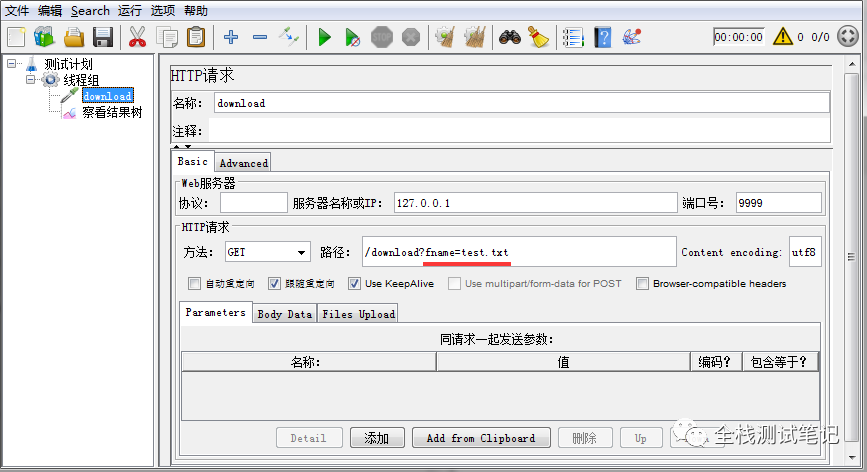The image size is (867, 472).
Task: Select the download tree item
Action: (x=108, y=96)
